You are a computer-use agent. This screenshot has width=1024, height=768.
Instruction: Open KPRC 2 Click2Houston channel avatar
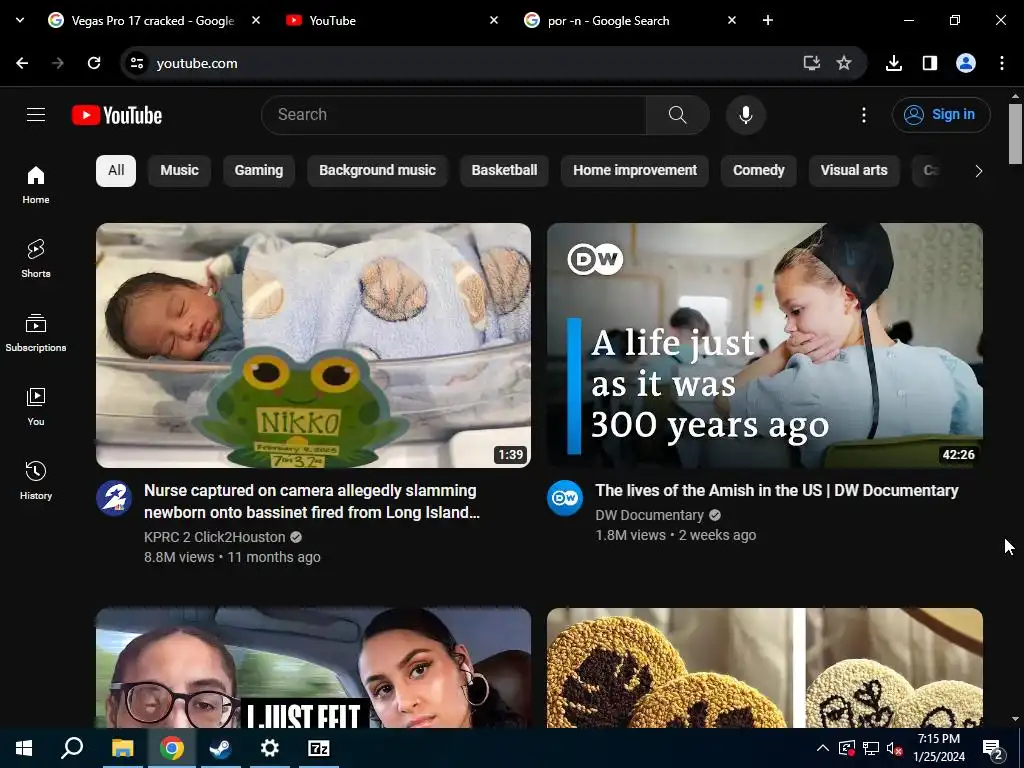(114, 498)
